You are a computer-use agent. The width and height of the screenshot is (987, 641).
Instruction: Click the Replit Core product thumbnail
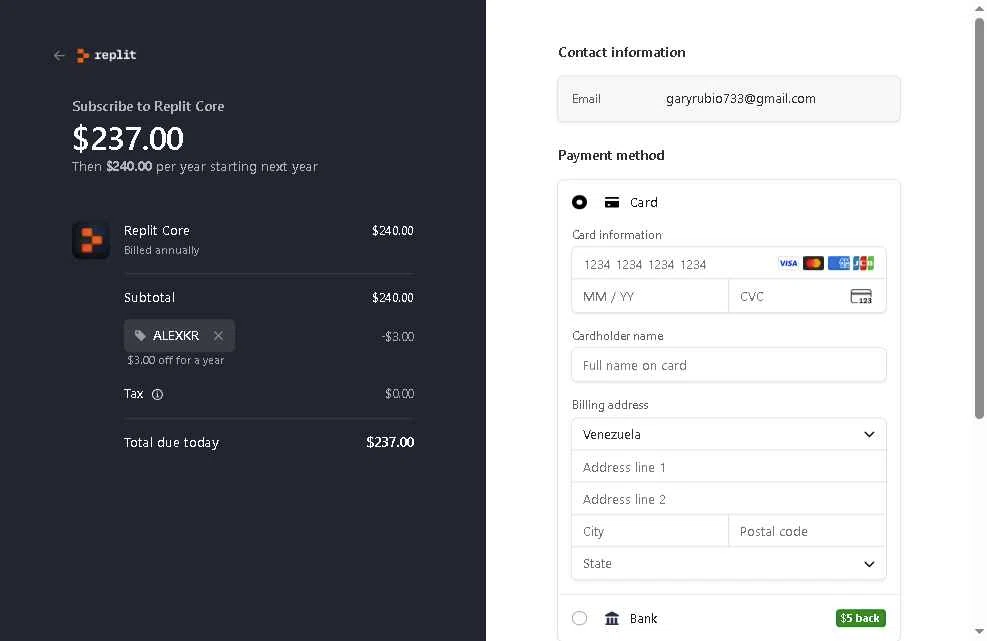91,240
